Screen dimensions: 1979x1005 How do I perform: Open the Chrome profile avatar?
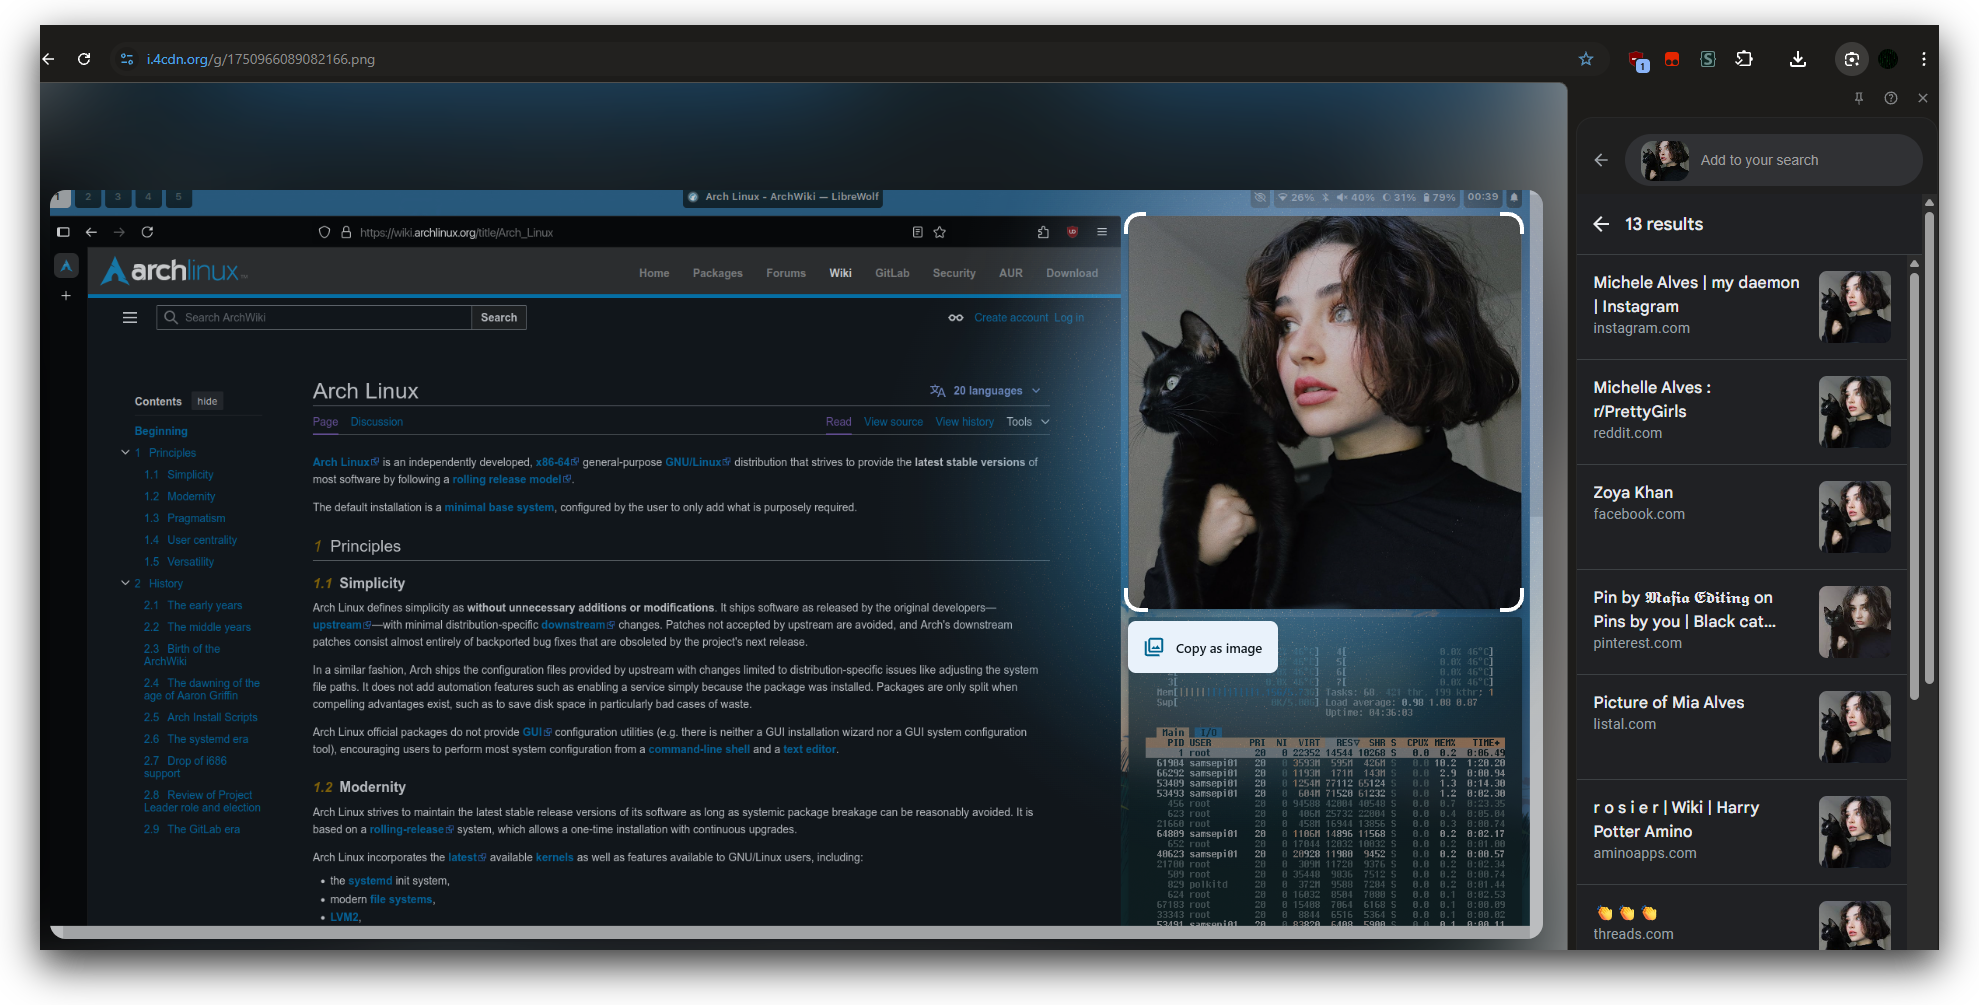(1888, 59)
